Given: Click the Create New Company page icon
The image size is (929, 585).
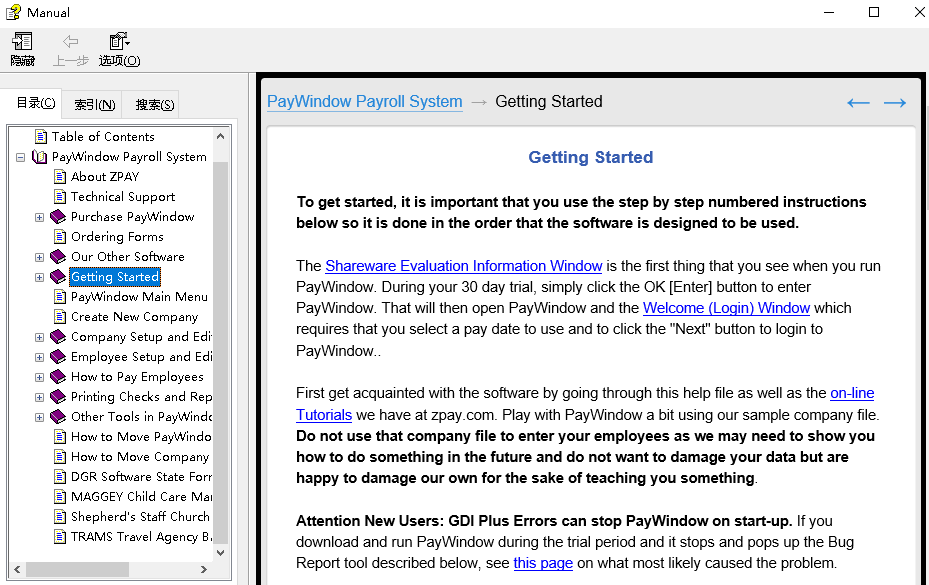Looking at the screenshot, I should 60,317.
